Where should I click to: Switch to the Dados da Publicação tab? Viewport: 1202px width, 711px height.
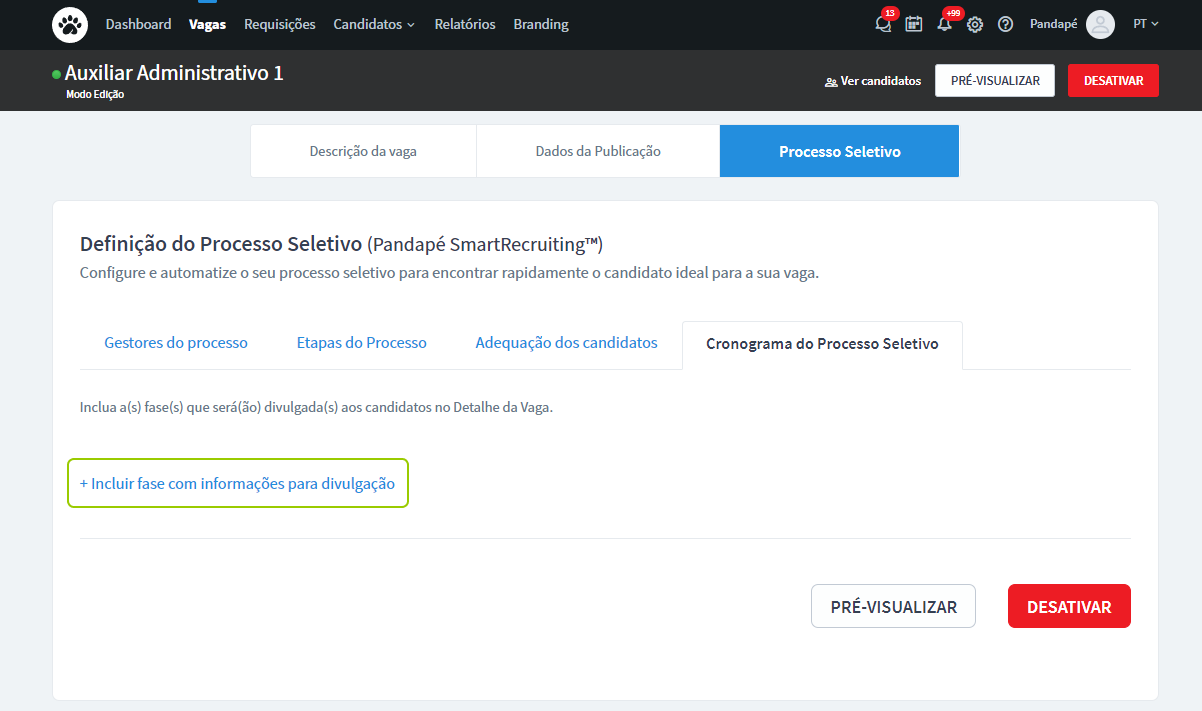[598, 151]
